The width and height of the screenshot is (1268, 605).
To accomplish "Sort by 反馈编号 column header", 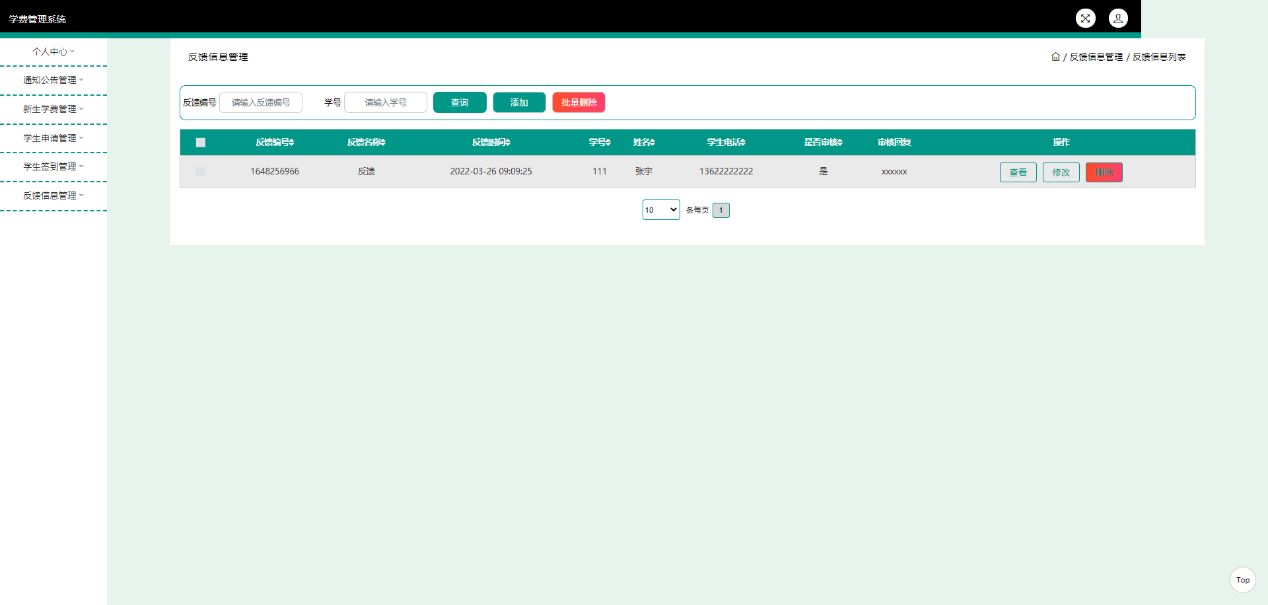I will [x=275, y=143].
